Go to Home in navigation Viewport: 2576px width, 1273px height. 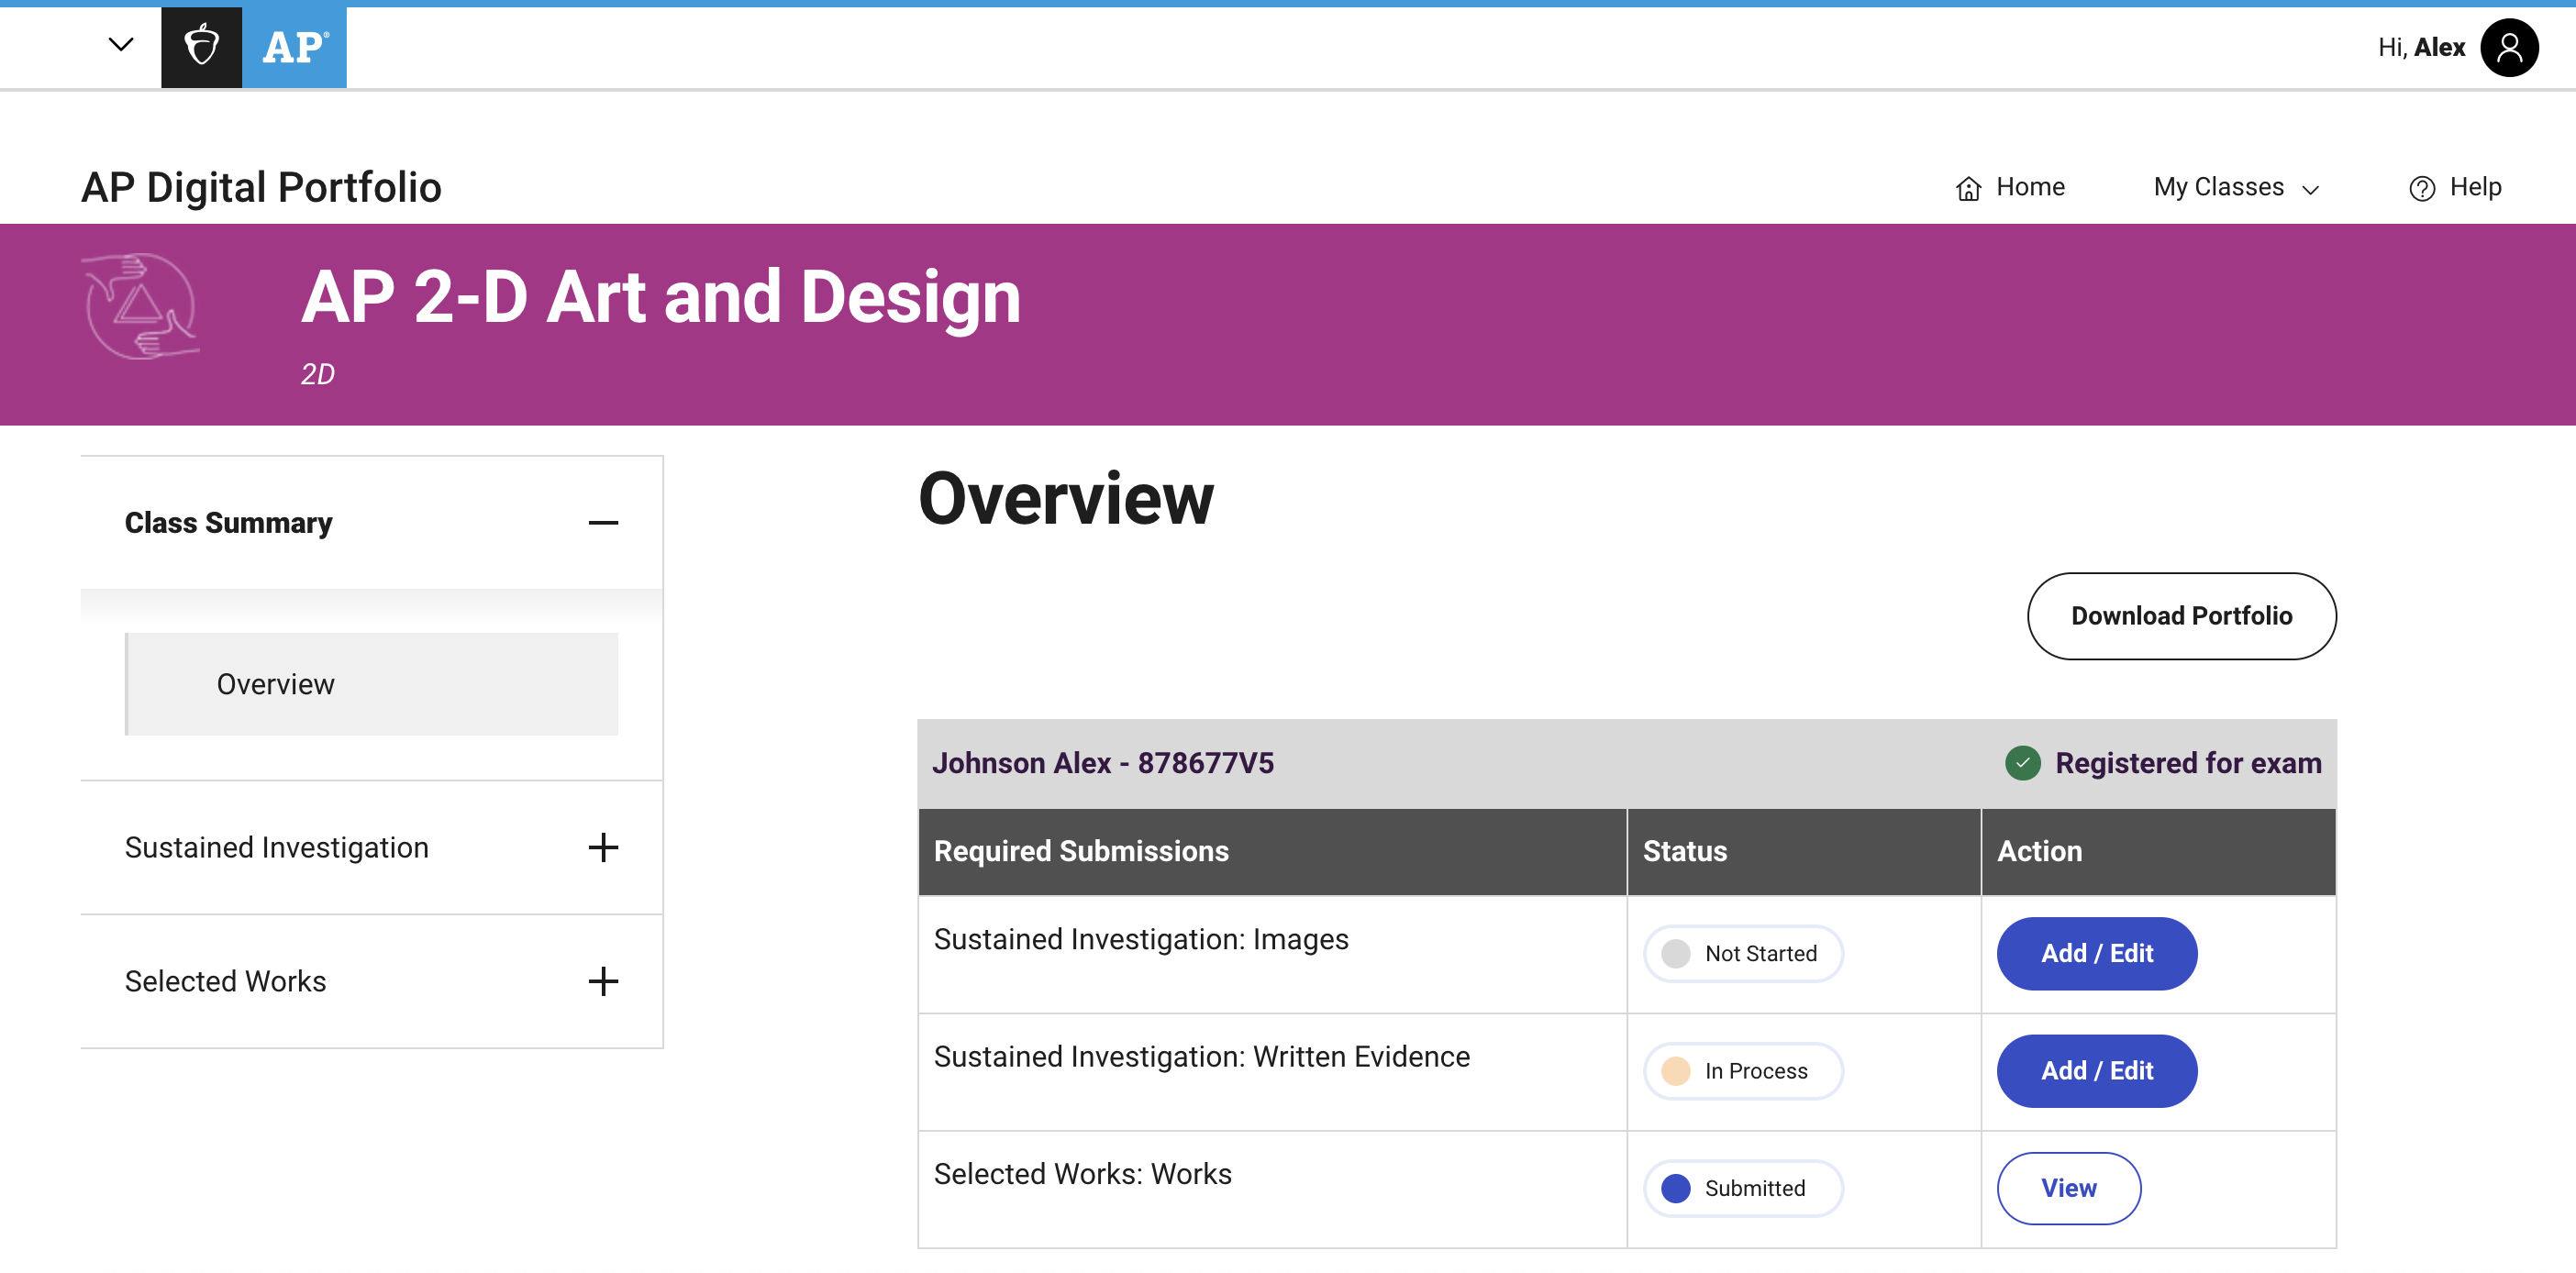click(x=2009, y=187)
